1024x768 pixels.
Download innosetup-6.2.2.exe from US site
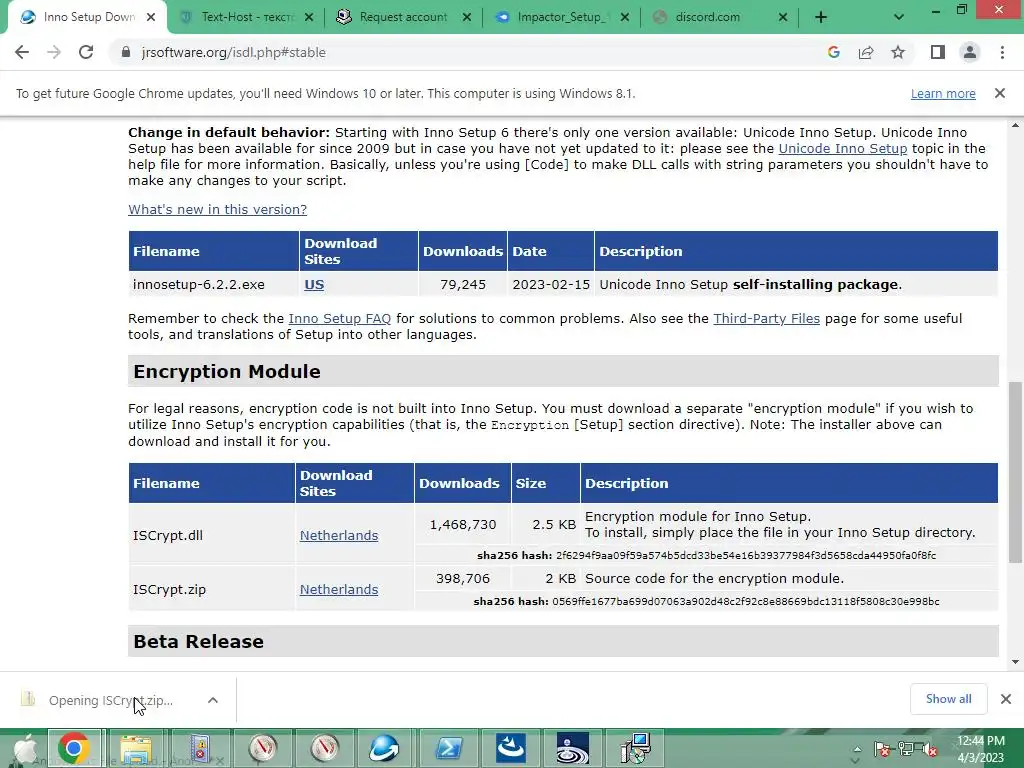(314, 285)
